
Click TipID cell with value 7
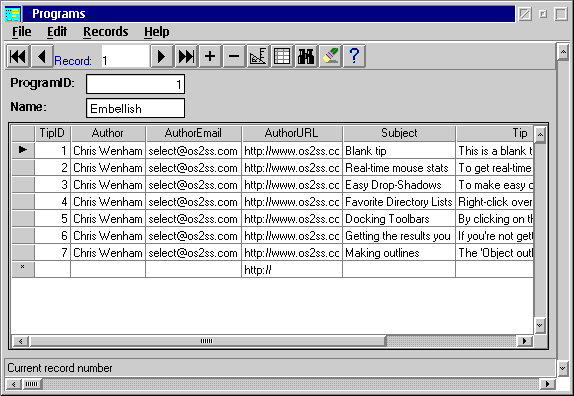pos(52,253)
